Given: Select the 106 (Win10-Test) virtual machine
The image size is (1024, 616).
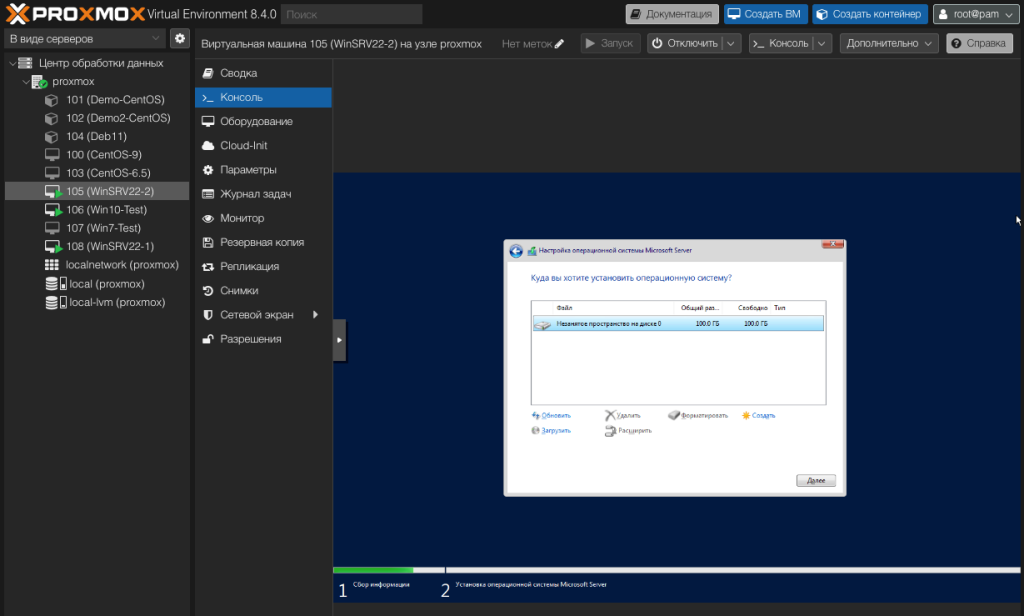Looking at the screenshot, I should pyautogui.click(x=106, y=210).
